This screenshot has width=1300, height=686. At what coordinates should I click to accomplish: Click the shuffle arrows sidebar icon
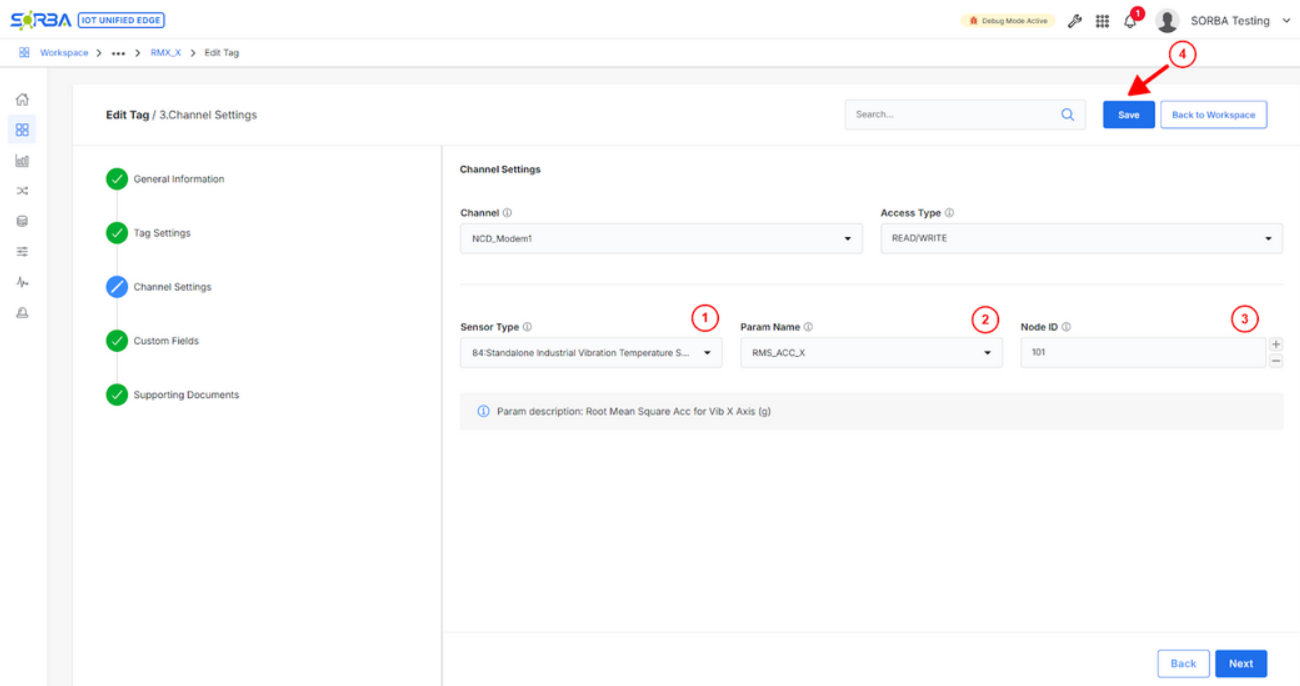pos(22,191)
